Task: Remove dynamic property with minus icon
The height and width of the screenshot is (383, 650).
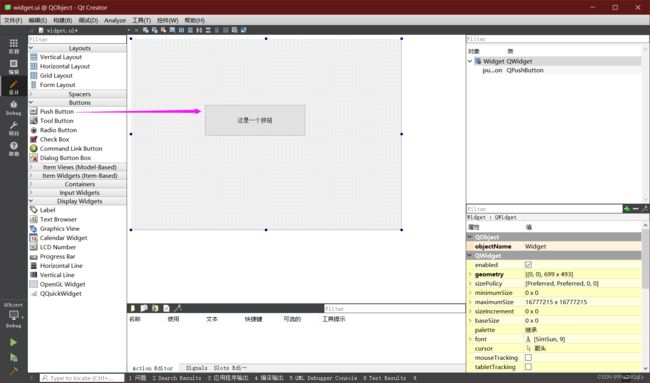Action: 636,208
